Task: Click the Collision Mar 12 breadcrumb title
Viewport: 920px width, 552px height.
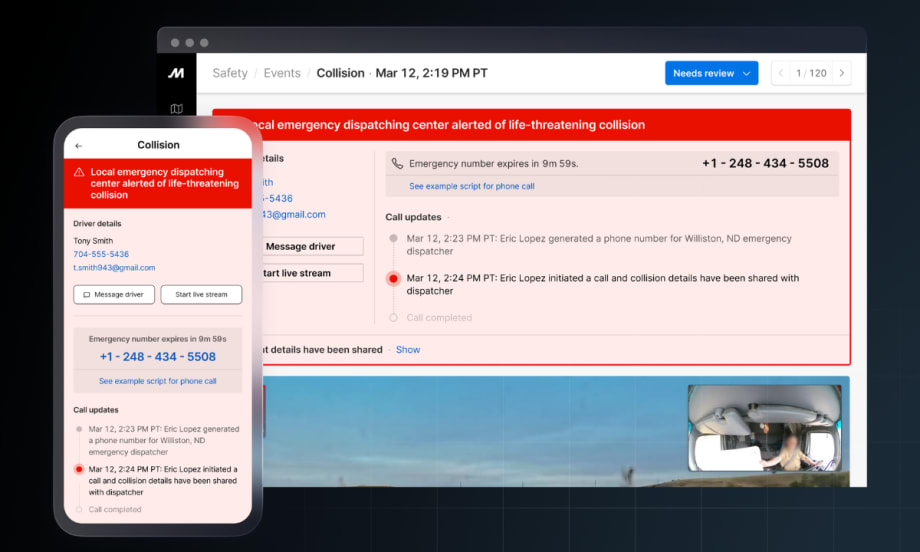Action: tap(402, 73)
